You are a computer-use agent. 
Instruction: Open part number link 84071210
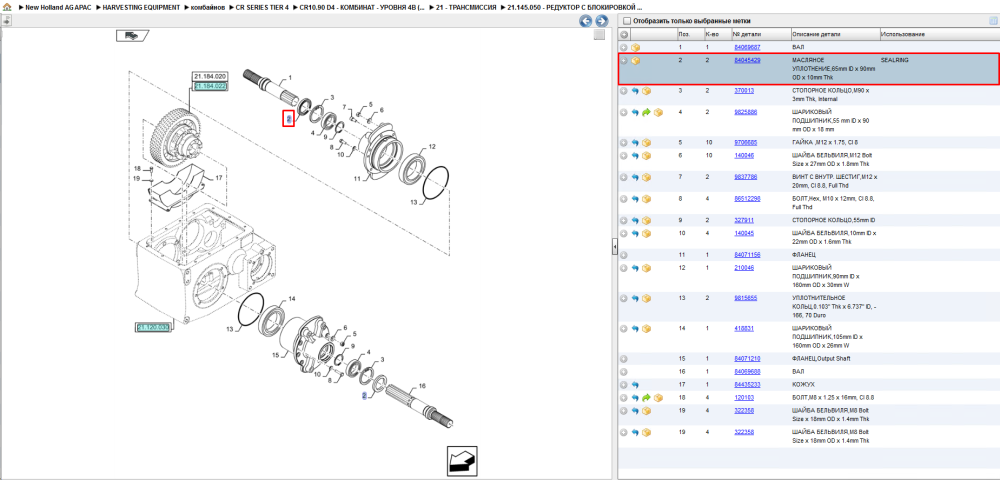(747, 359)
